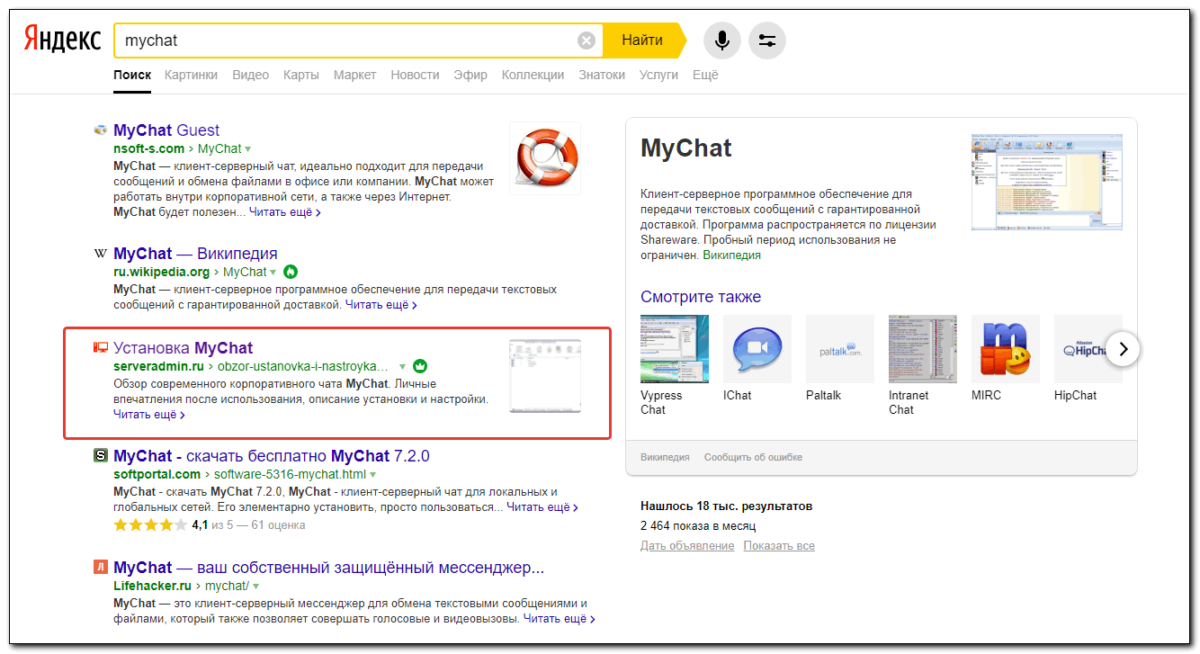Screen dimensions: 1200x654
Task: Expand dropdown arrow next to nsoft-s.com MyChat
Action: [x=249, y=149]
